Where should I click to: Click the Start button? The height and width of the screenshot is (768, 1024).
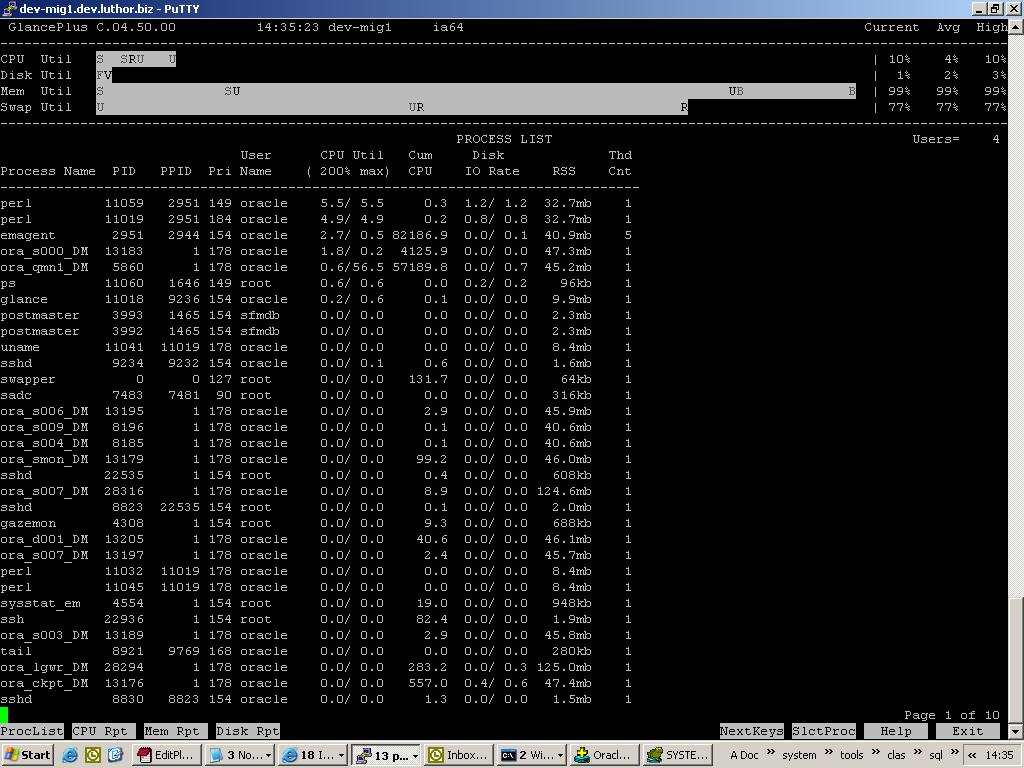(28, 755)
